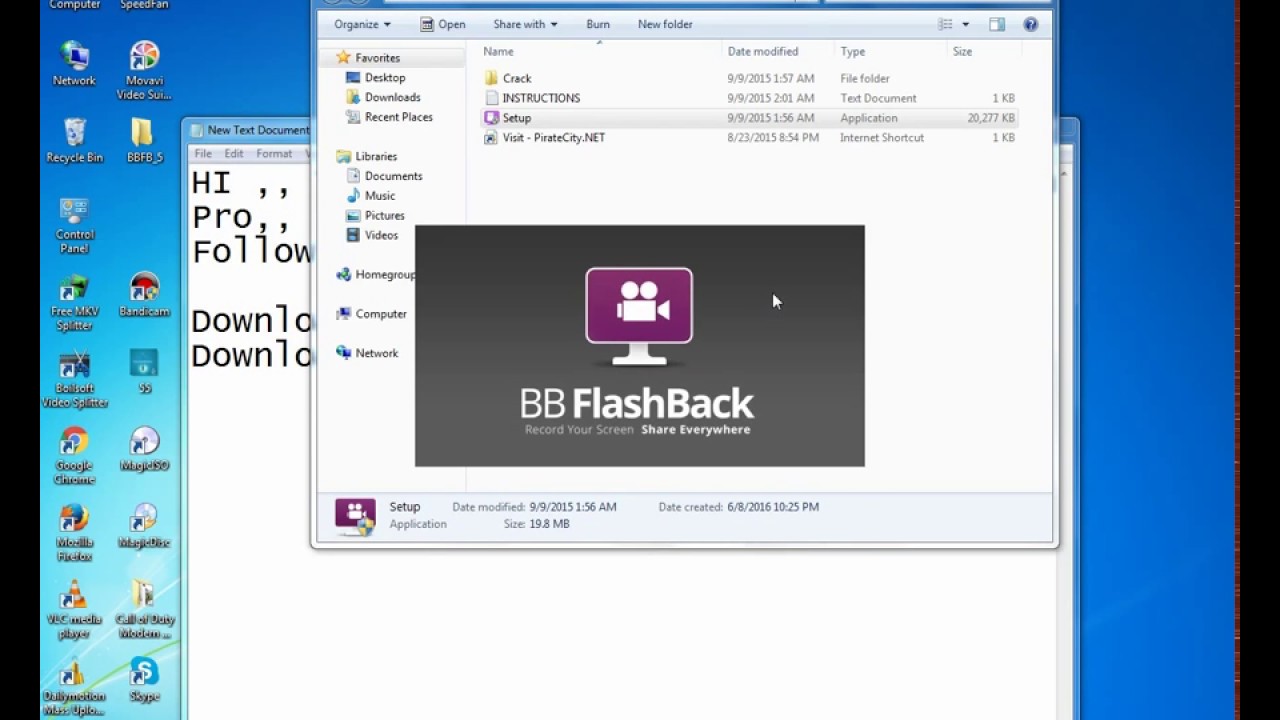Launch Free MKV Splitter desktop icon
1280x720 pixels.
point(74,302)
